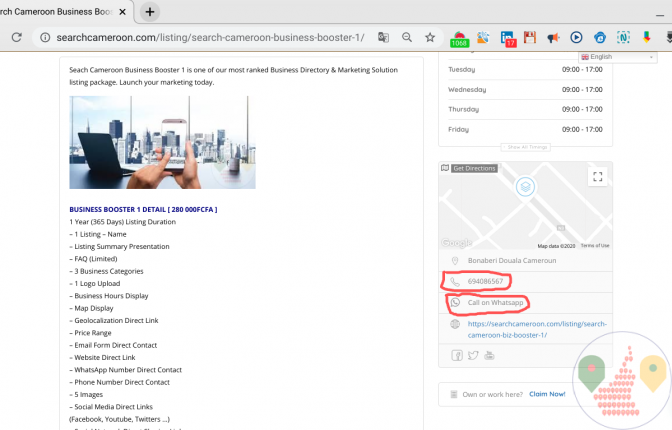
Task: Click the translate page icon
Action: (x=383, y=37)
